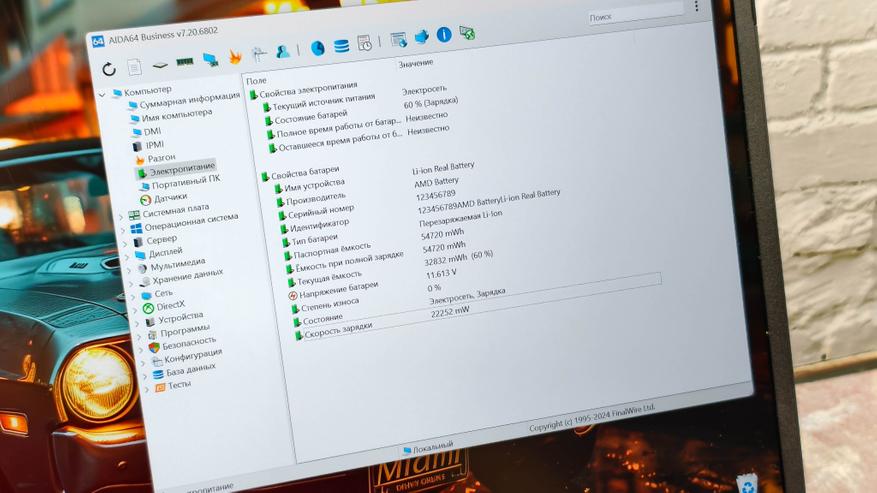Select Программы in the tree
This screenshot has width=877, height=493.
pyautogui.click(x=185, y=330)
